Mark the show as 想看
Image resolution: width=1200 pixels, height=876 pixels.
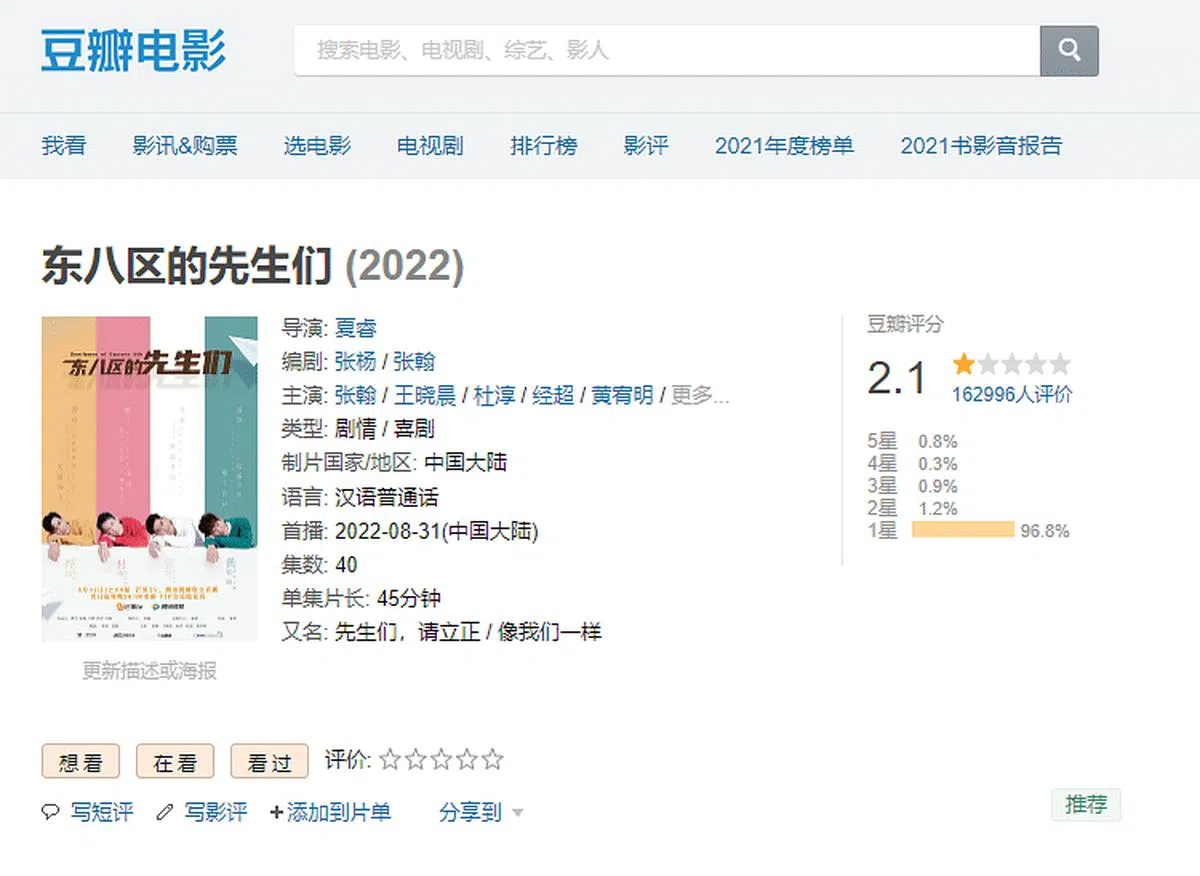pos(80,762)
